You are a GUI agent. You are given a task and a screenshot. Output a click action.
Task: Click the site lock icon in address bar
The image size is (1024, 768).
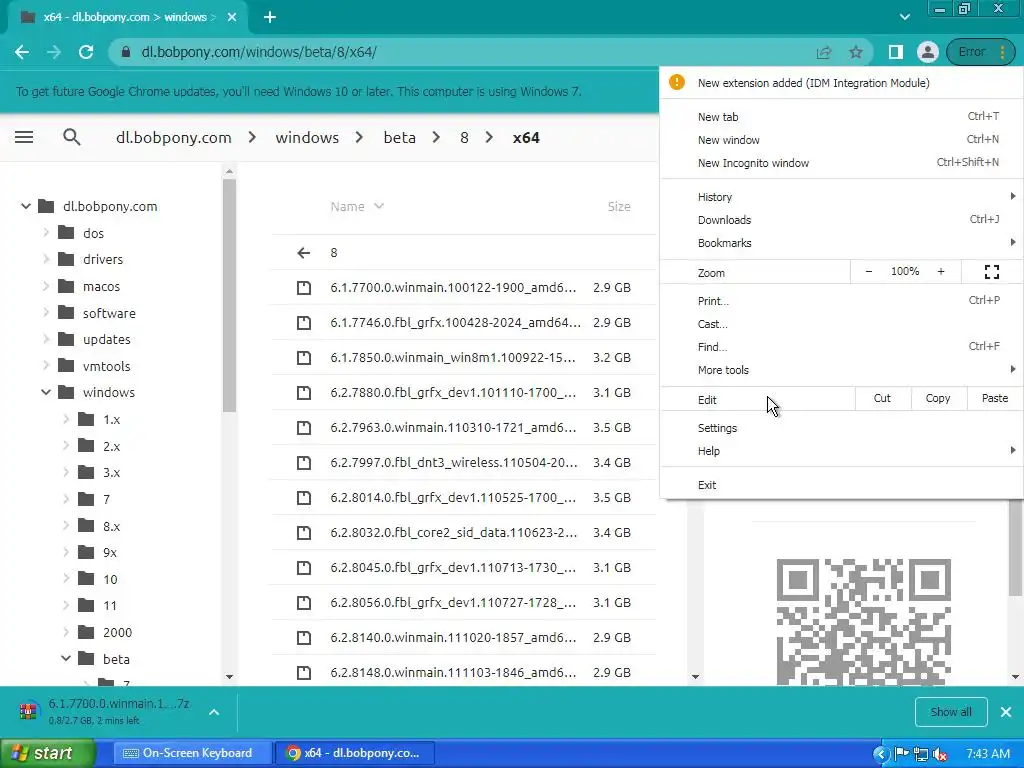coord(125,52)
